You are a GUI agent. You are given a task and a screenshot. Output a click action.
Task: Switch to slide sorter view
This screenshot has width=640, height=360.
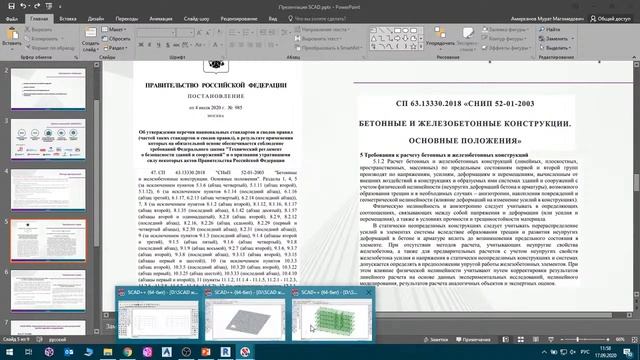(x=520, y=340)
